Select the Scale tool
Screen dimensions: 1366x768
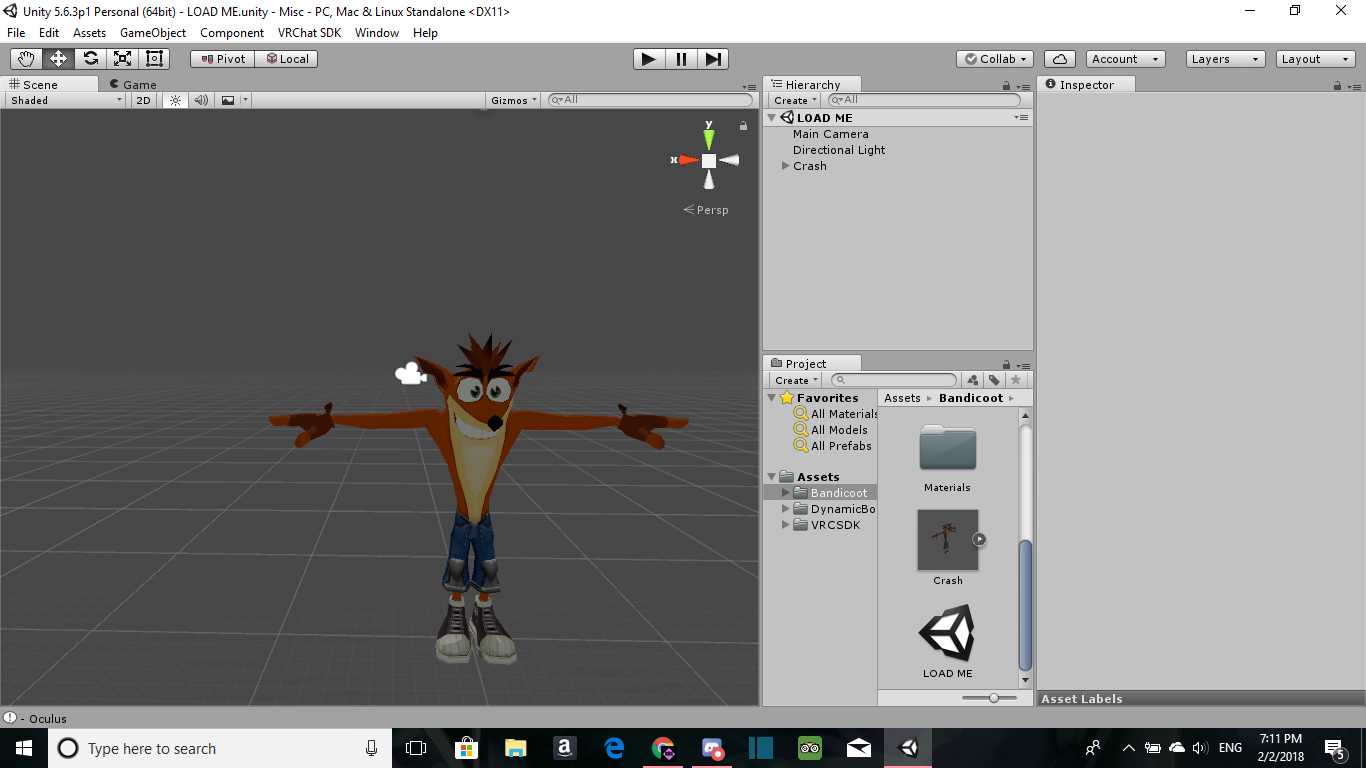[x=122, y=59]
